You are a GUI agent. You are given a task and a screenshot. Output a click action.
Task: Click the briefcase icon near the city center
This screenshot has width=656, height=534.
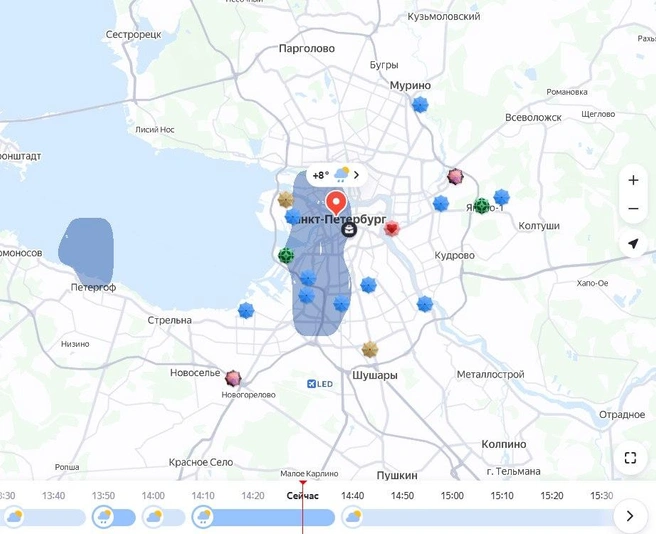click(349, 229)
